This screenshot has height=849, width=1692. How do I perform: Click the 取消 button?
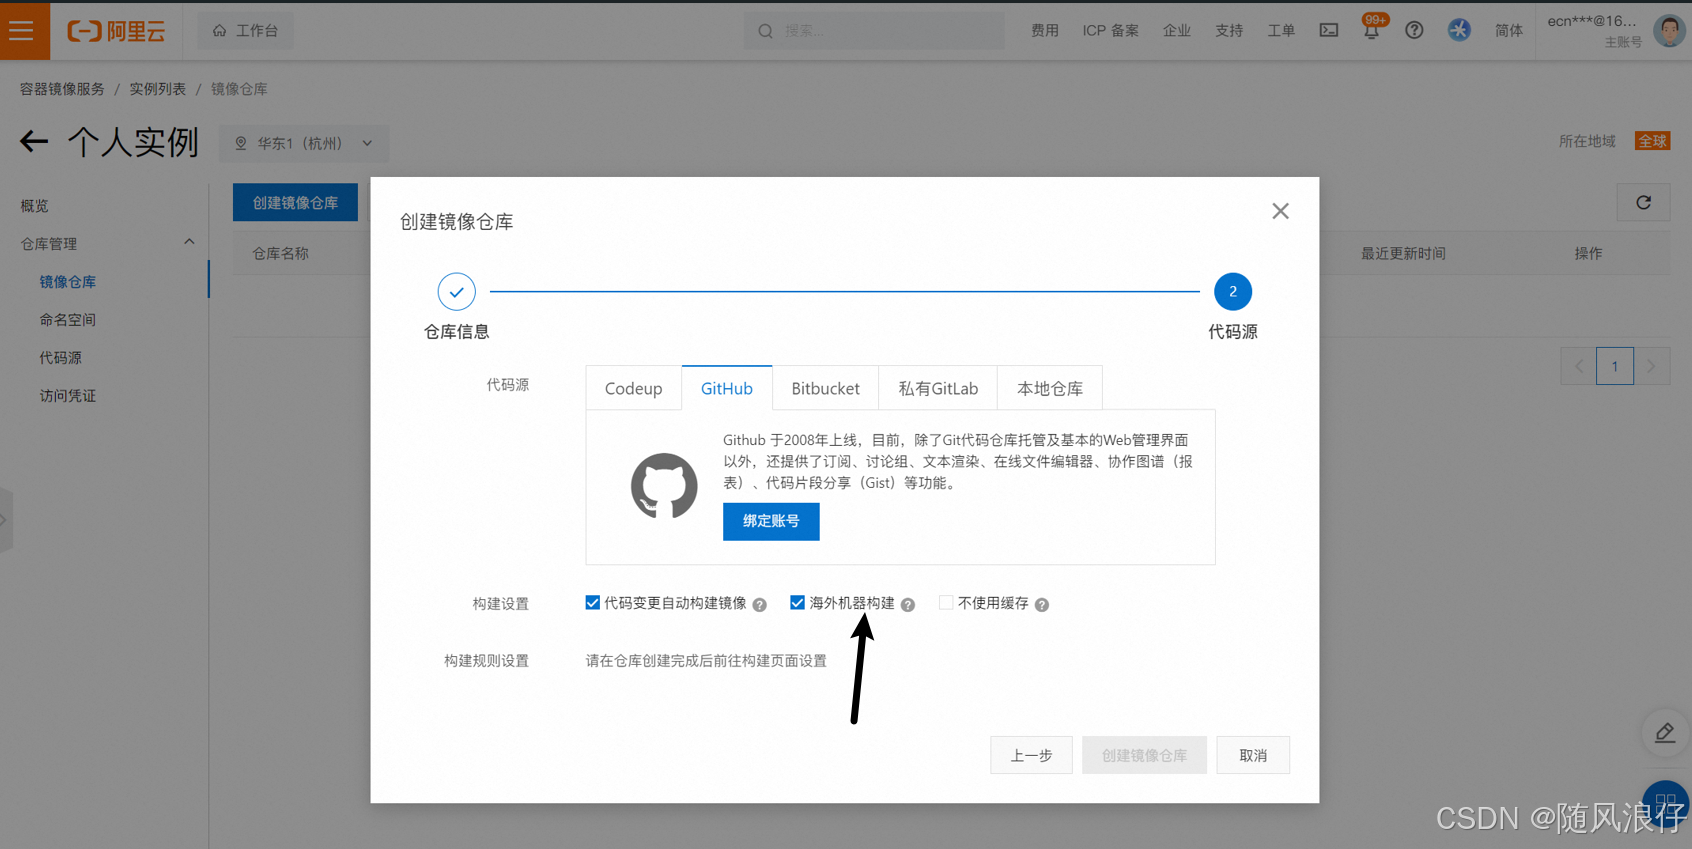(x=1253, y=755)
